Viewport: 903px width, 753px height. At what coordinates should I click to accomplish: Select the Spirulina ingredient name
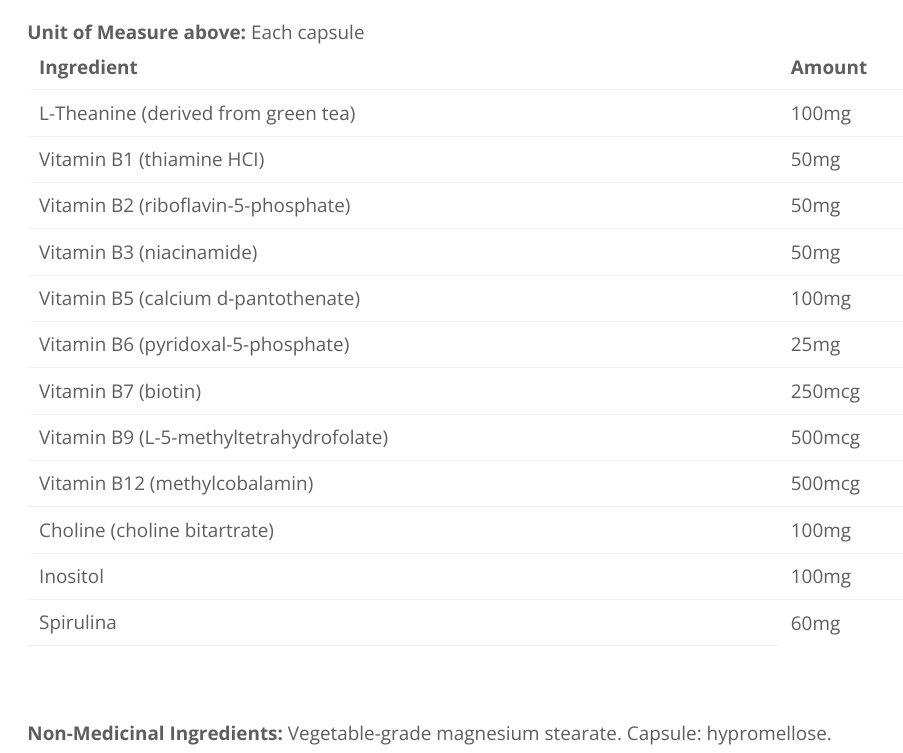pyautogui.click(x=77, y=622)
